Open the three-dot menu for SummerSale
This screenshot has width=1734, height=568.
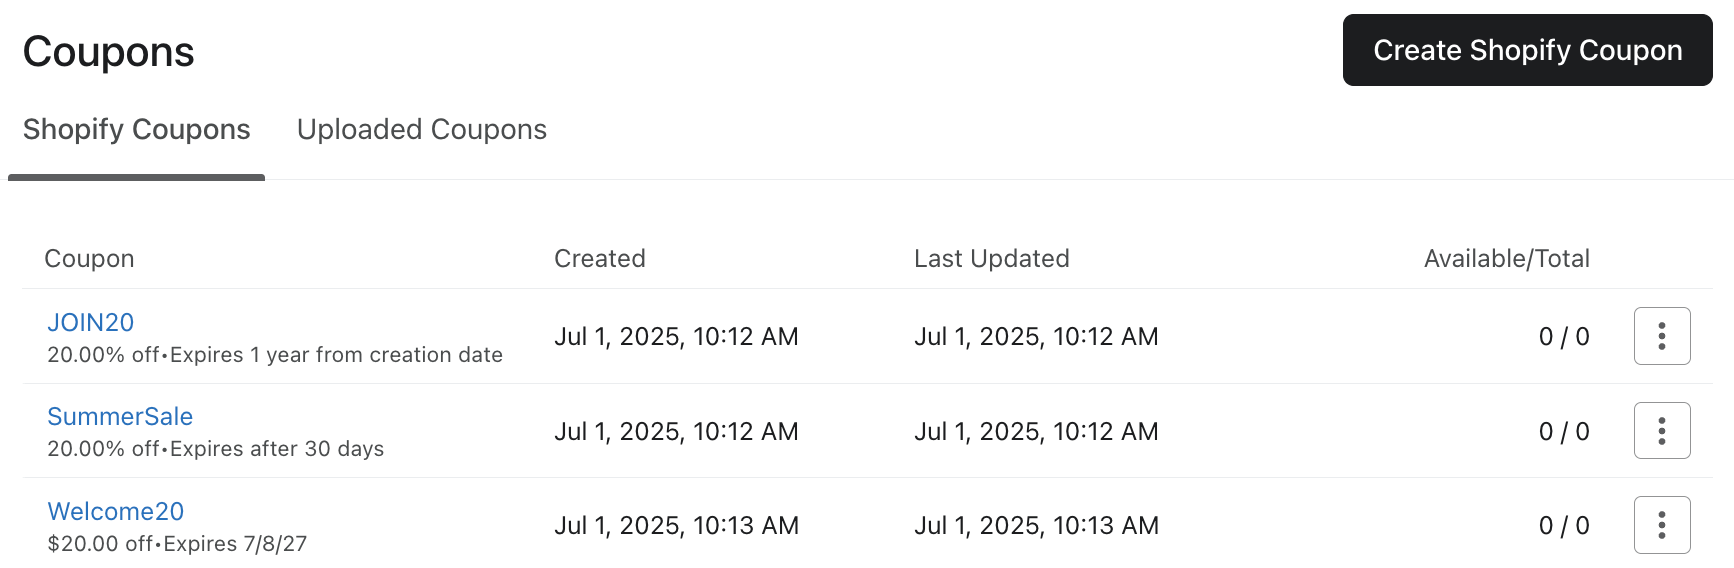(x=1661, y=431)
